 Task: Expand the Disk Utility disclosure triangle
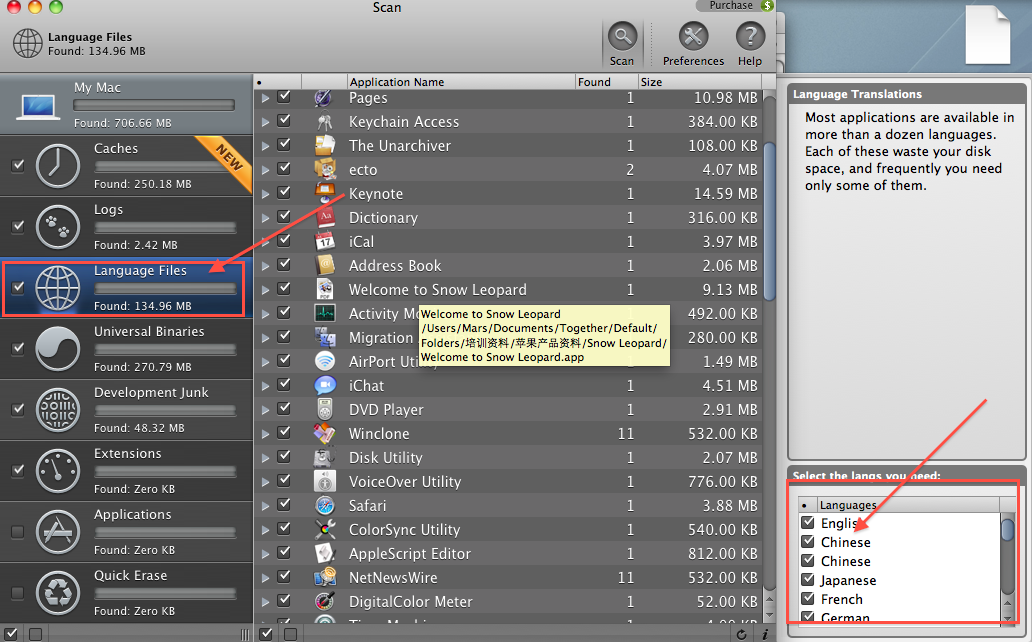(x=265, y=458)
